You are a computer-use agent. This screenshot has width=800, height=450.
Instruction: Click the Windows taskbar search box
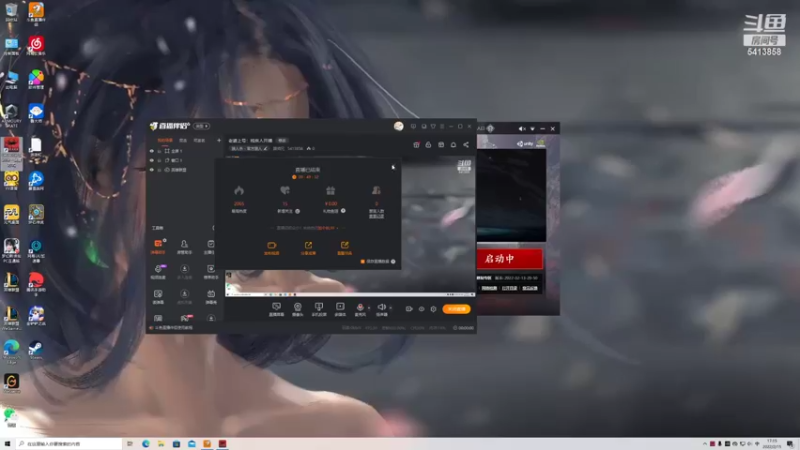tap(69, 444)
